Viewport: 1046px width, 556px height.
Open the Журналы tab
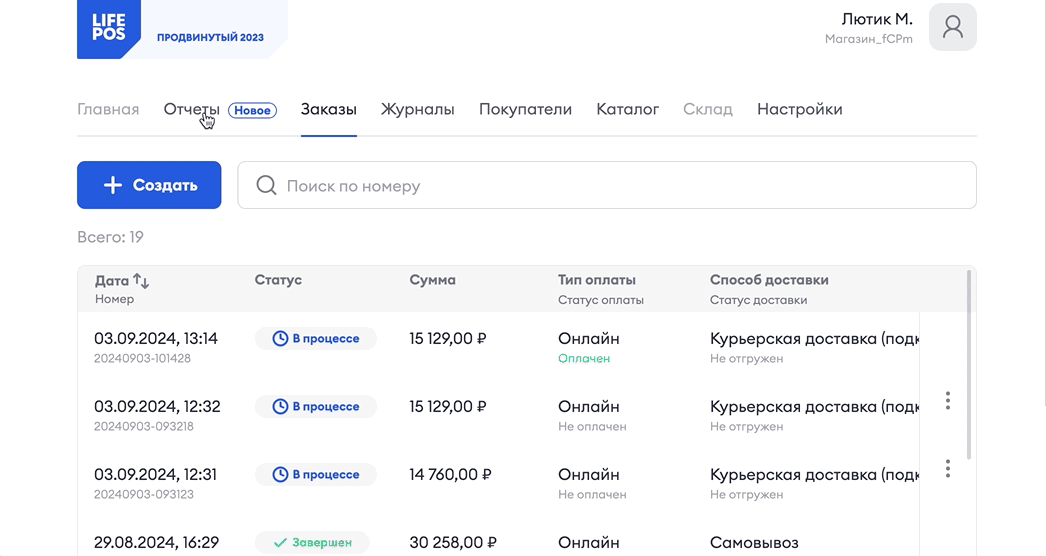(418, 109)
